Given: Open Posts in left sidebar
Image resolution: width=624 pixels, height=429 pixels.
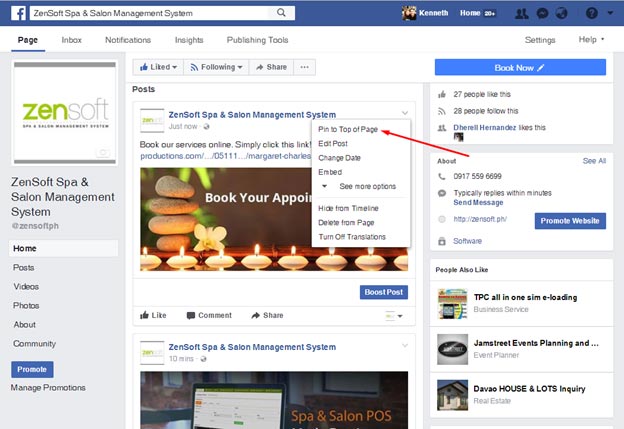Looking at the screenshot, I should 23,267.
